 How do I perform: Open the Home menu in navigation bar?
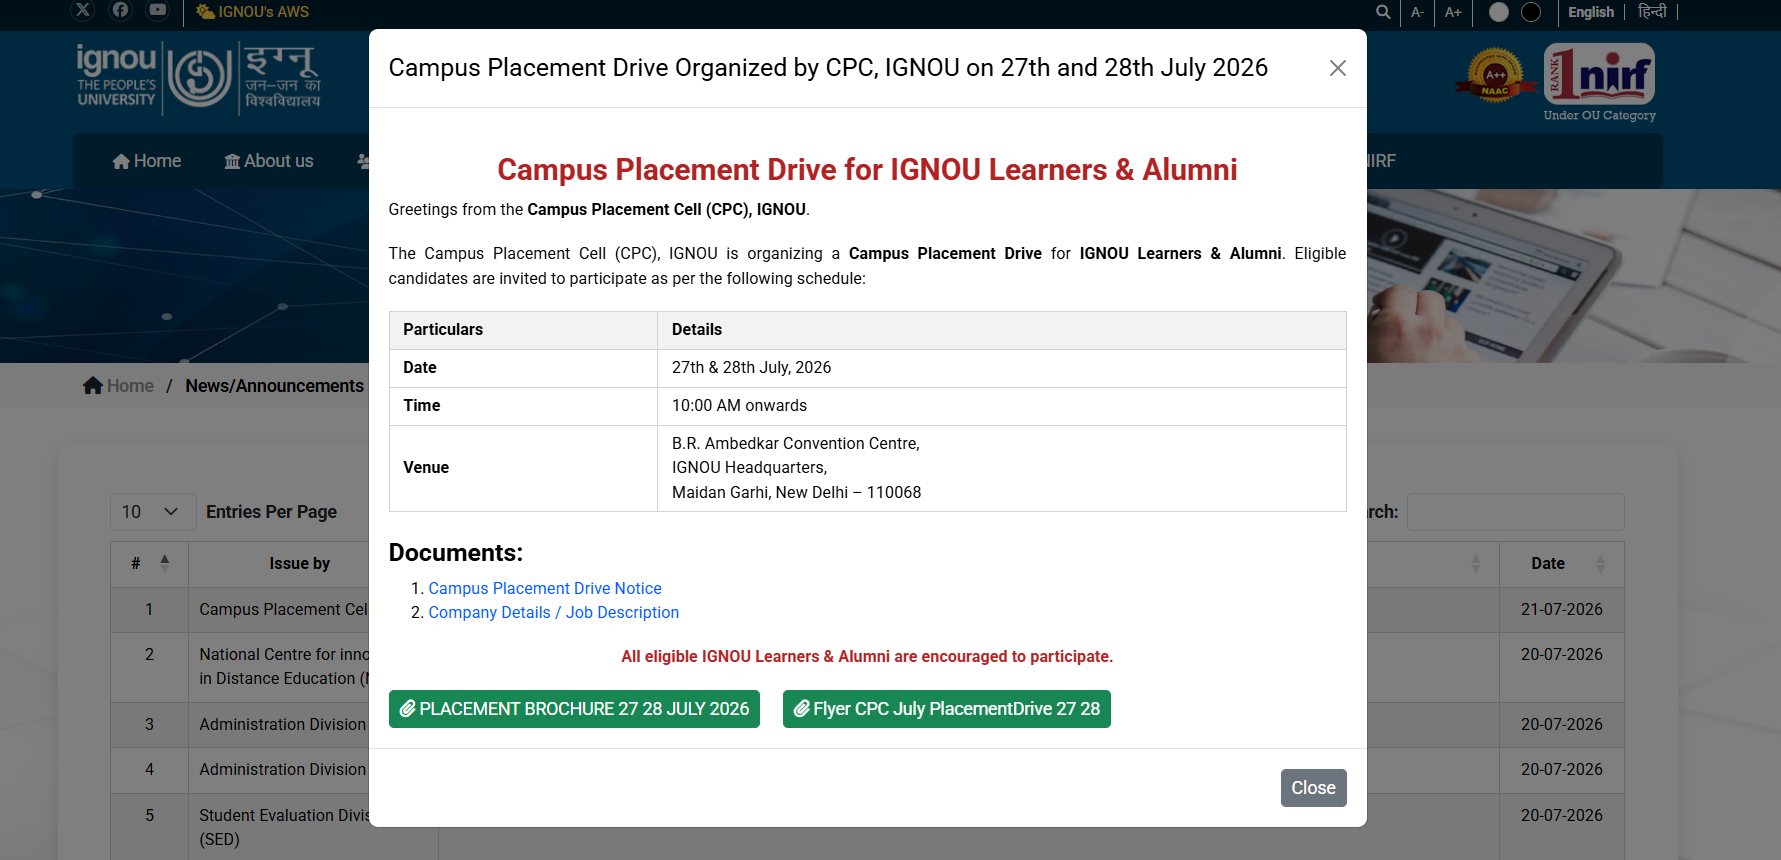[147, 161]
